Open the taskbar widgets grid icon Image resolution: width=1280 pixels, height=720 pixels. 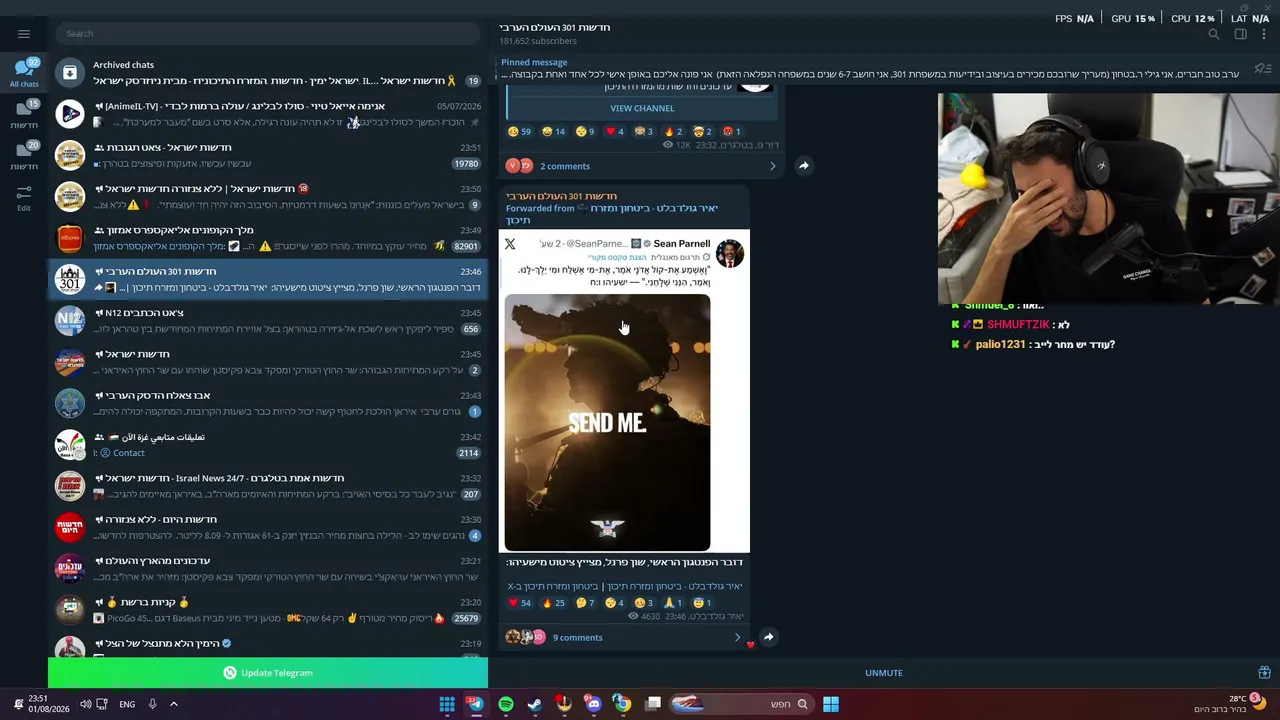tap(447, 704)
